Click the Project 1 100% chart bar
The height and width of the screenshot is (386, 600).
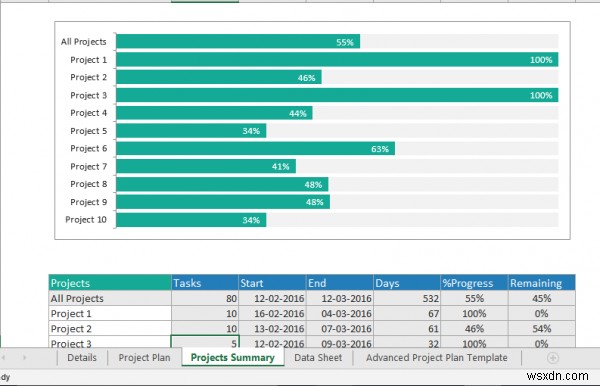[x=337, y=59]
